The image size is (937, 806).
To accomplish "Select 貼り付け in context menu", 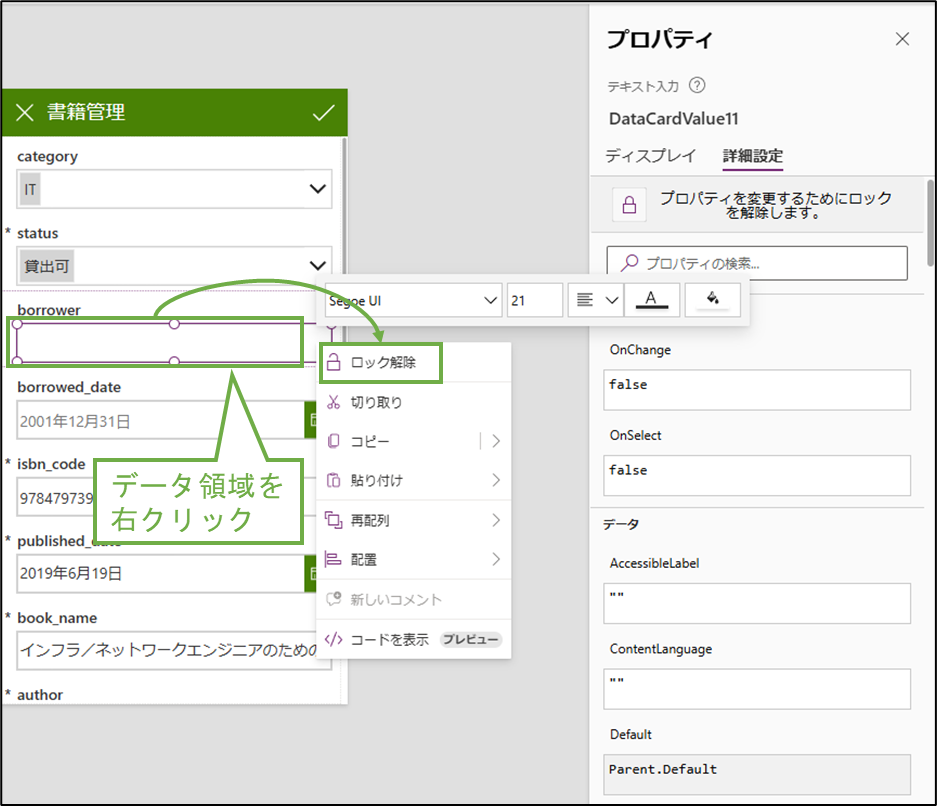I will (414, 480).
